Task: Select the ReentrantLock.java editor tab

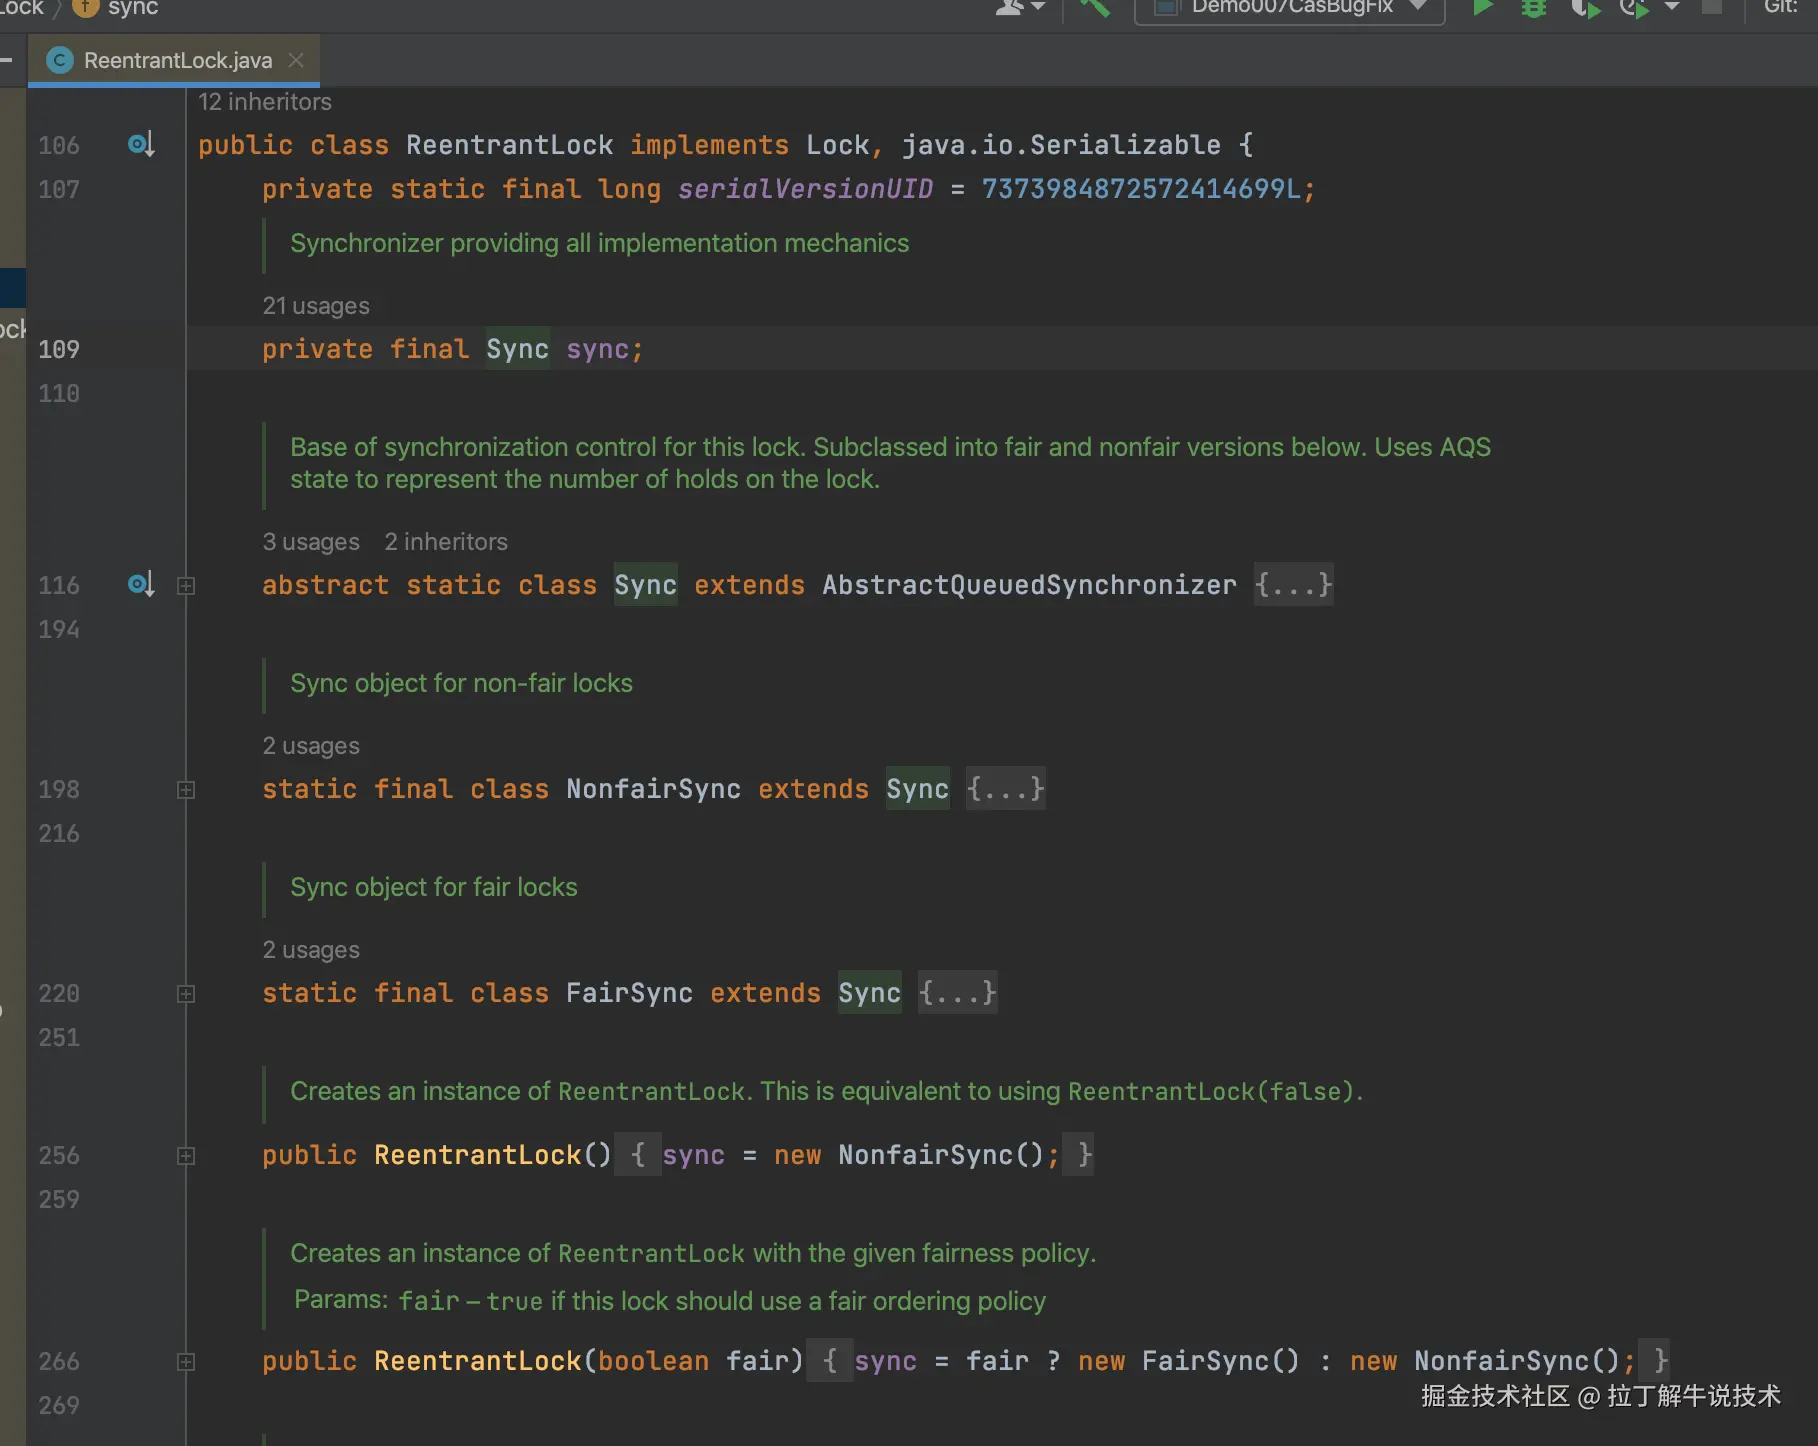Action: [x=174, y=60]
